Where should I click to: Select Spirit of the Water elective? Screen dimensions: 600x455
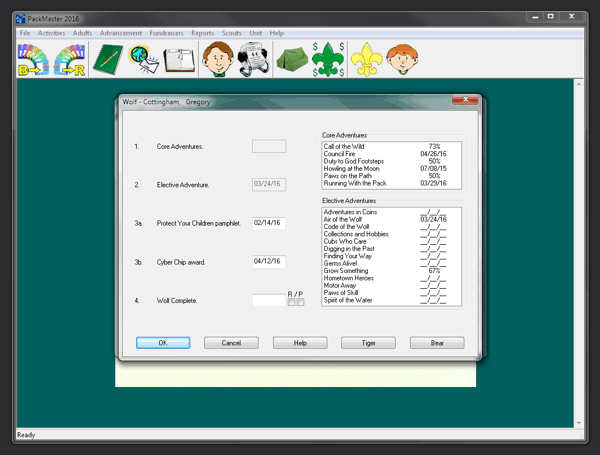point(391,300)
